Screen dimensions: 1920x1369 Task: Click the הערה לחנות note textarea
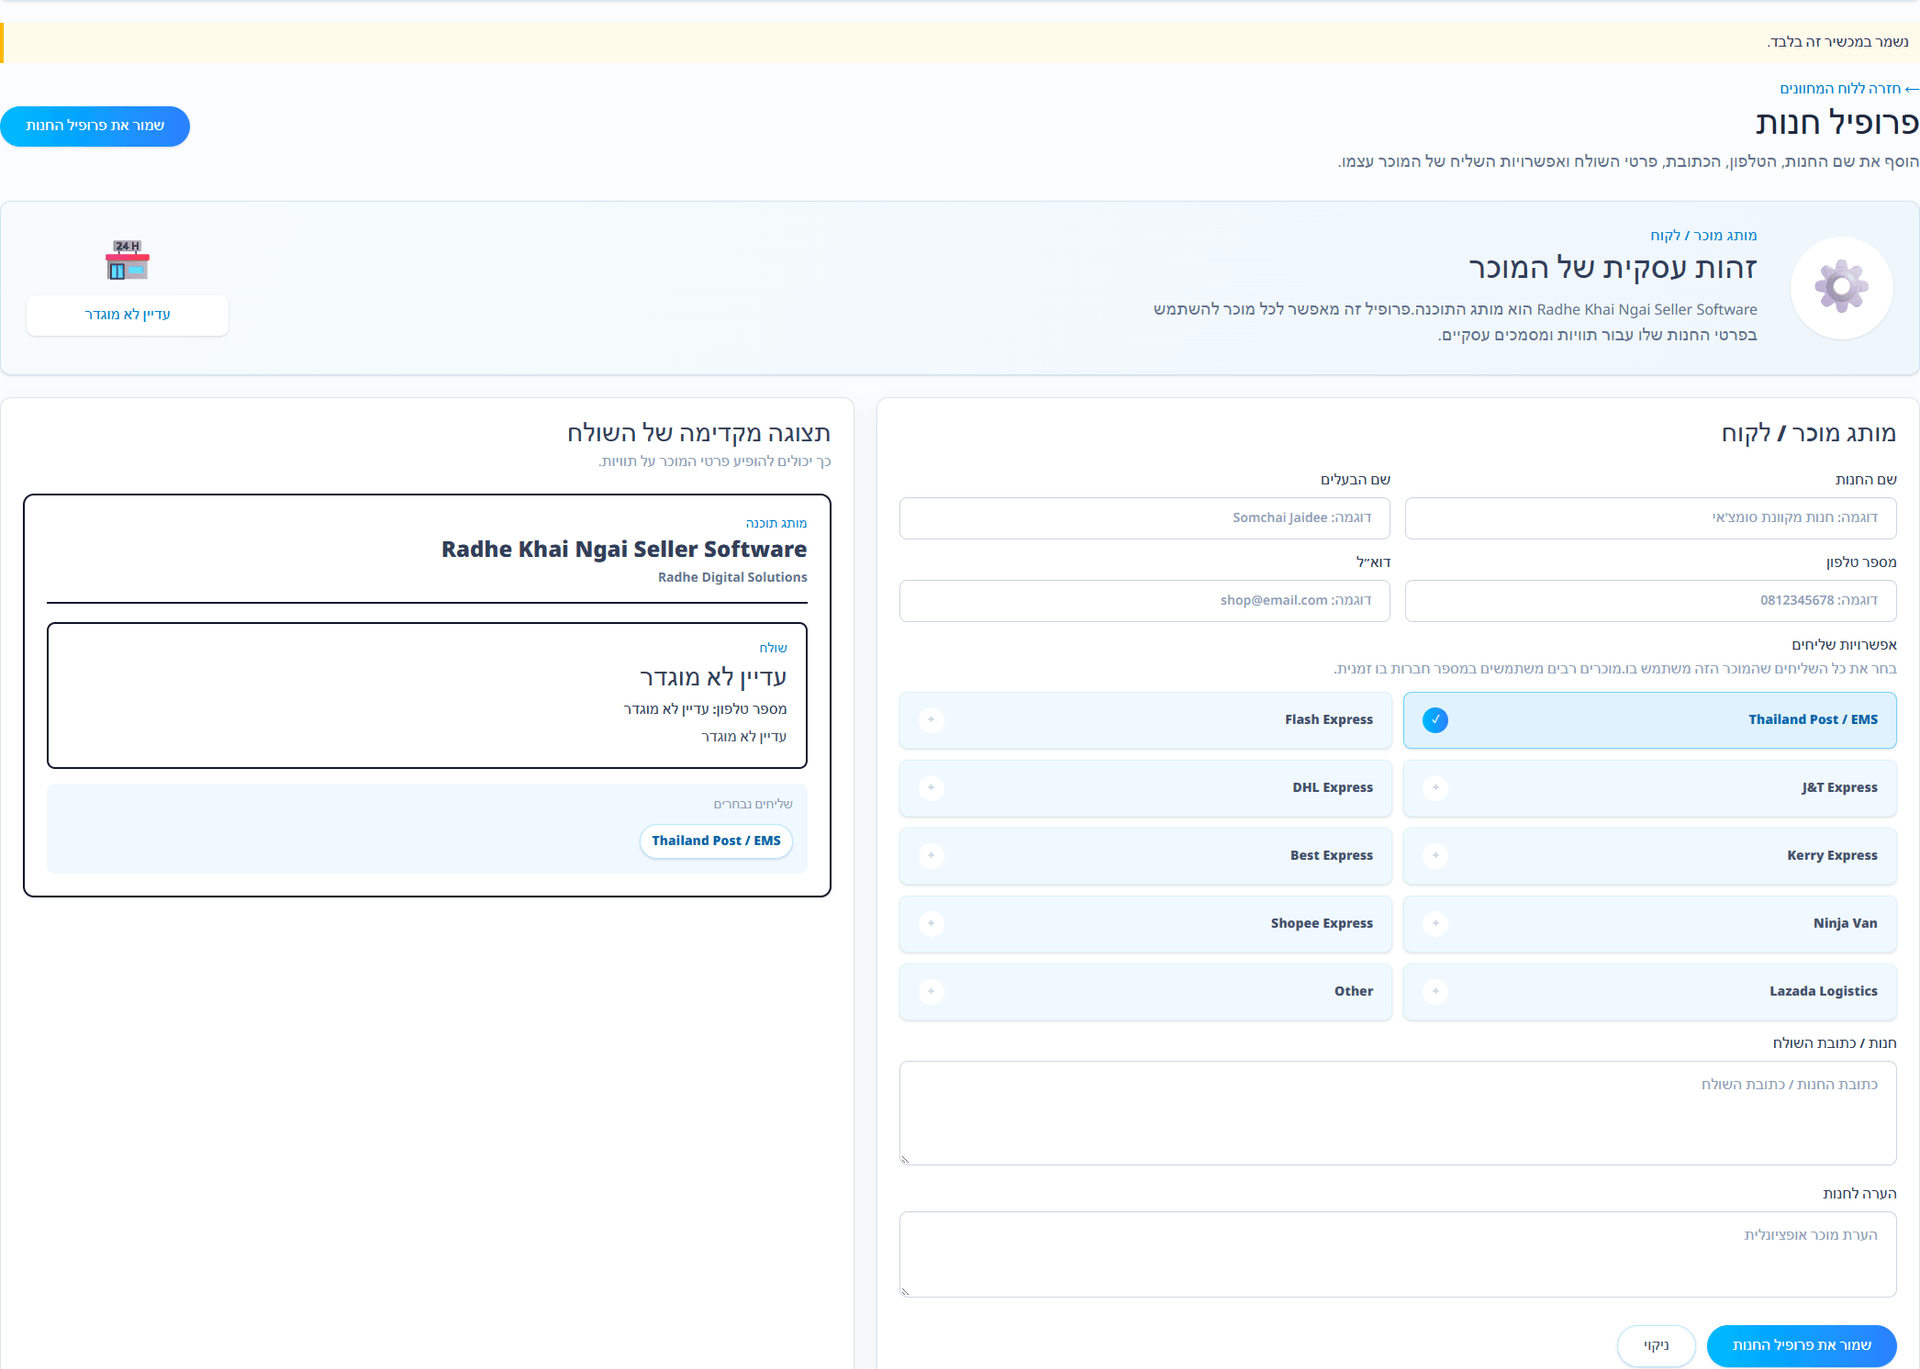pyautogui.click(x=1397, y=1255)
